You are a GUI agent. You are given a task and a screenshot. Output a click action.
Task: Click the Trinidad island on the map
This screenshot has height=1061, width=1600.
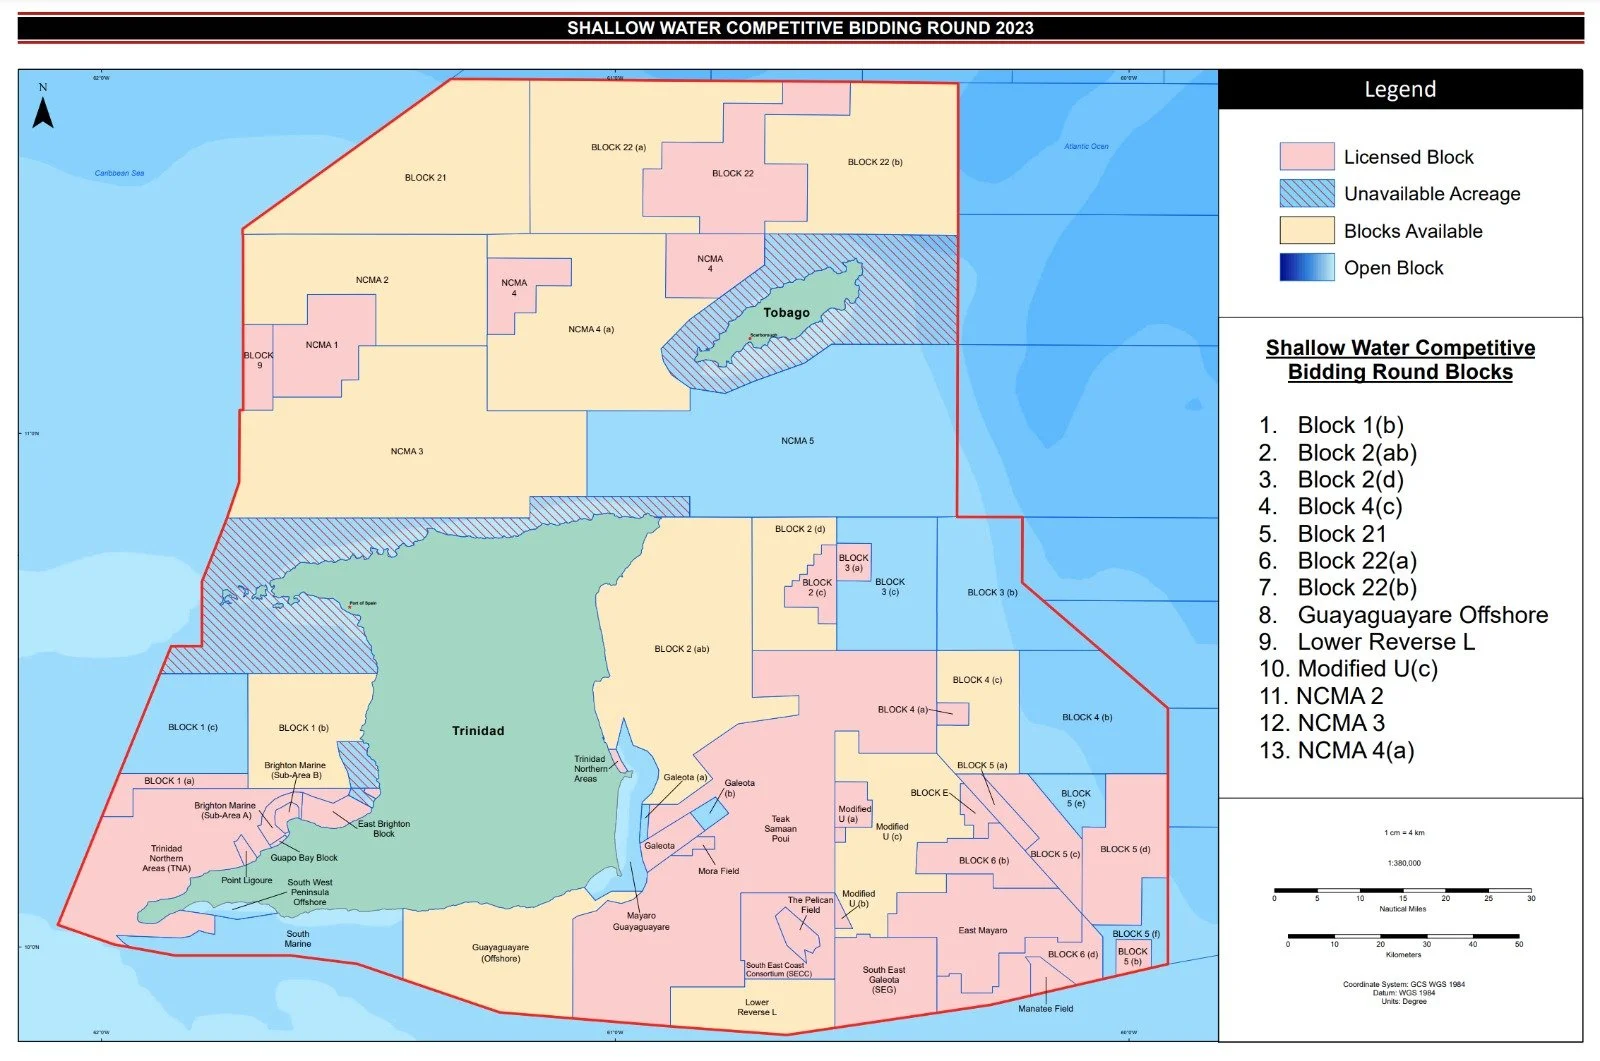click(x=478, y=730)
